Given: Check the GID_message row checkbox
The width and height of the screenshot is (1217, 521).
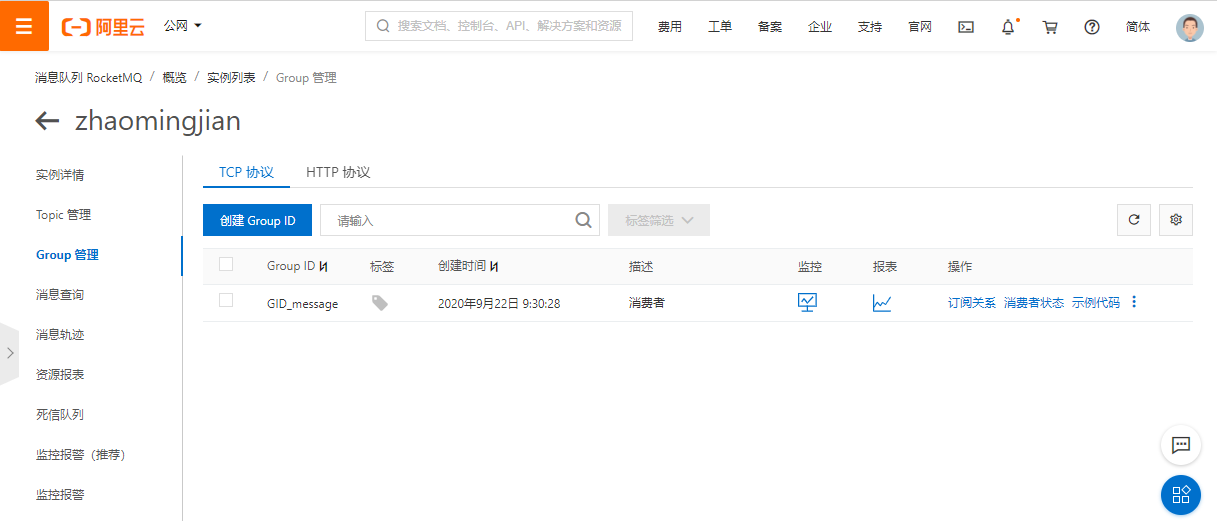Looking at the screenshot, I should tap(226, 300).
